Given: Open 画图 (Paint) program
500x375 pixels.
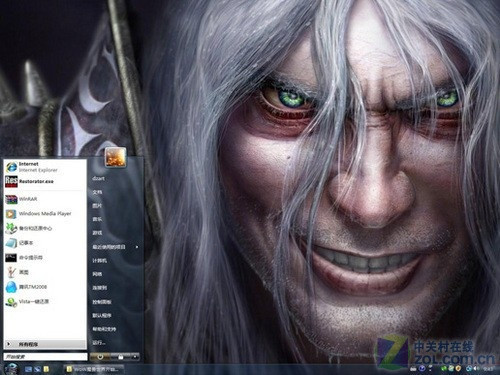Looking at the screenshot, I should [x=45, y=272].
